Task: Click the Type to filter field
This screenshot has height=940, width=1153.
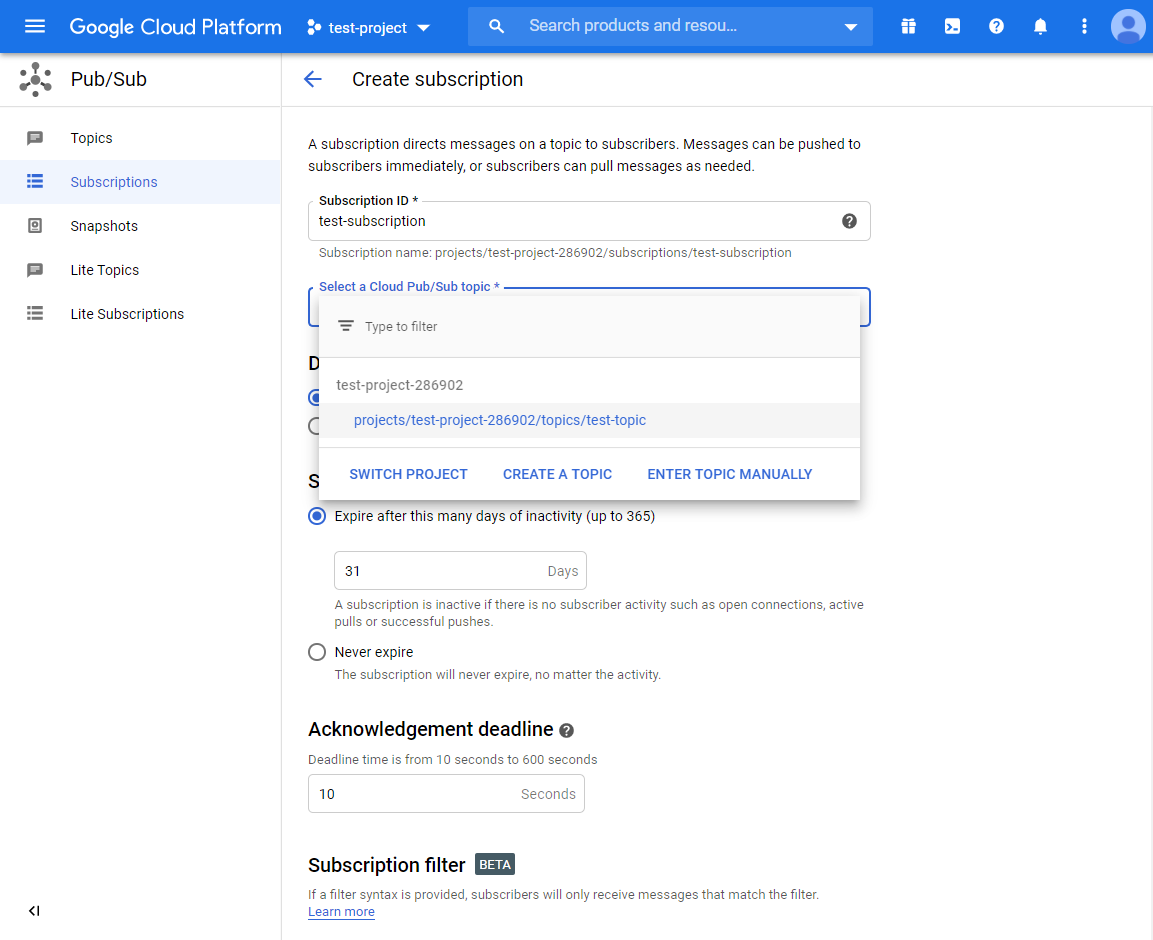Action: 589,327
